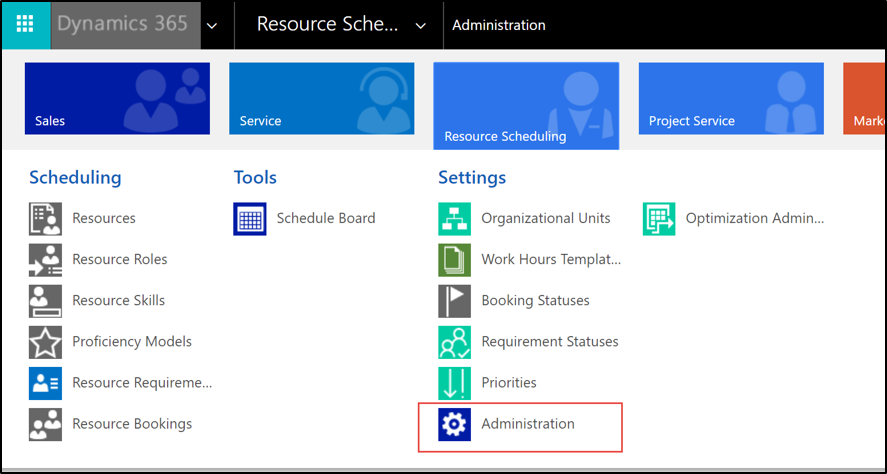Open the Booking Statuses flag icon

click(454, 300)
